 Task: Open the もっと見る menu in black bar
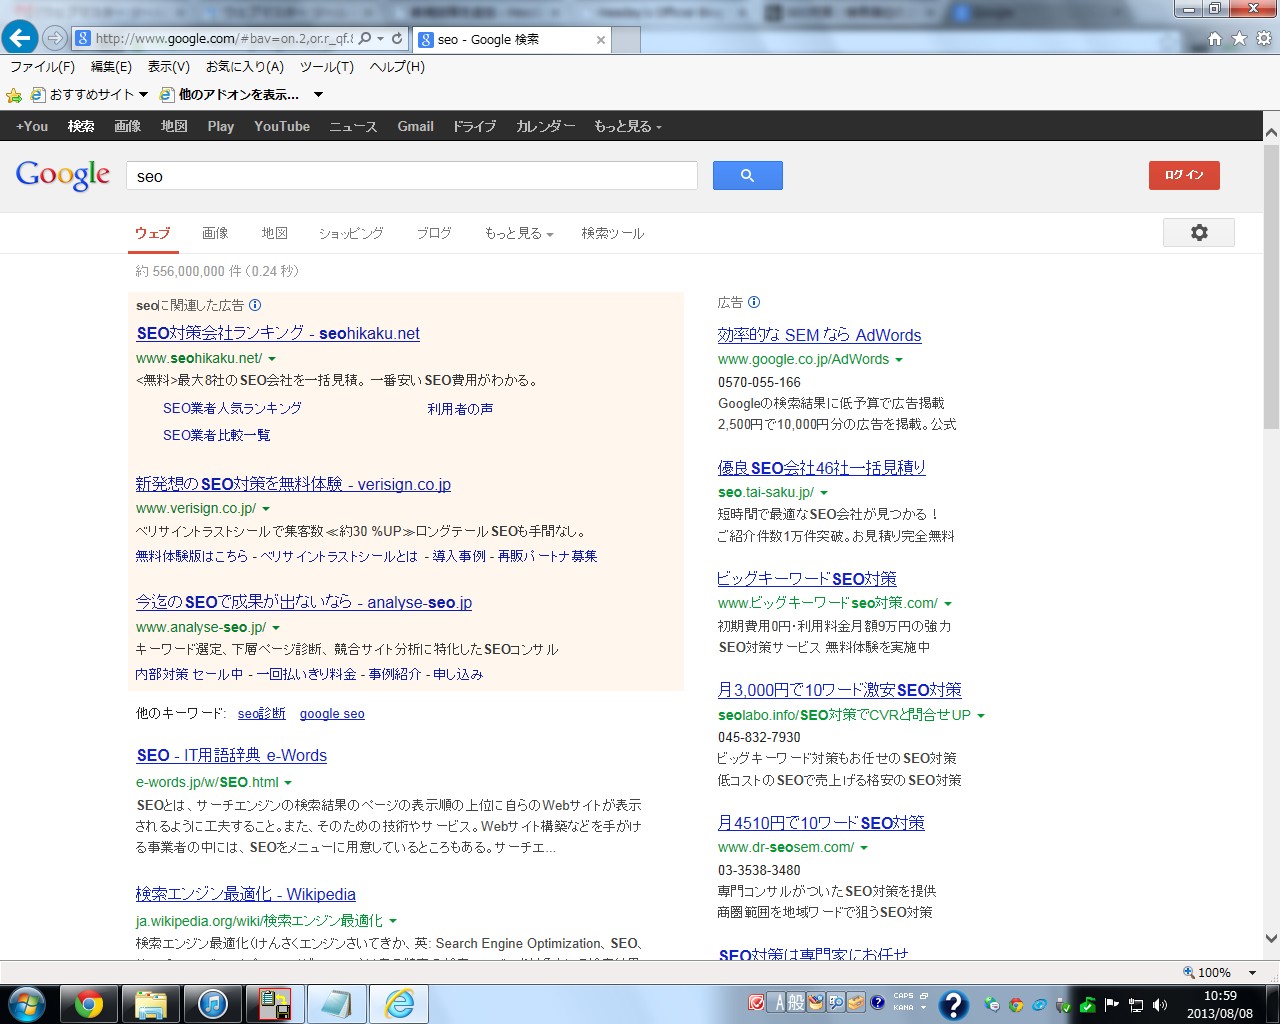click(x=627, y=126)
